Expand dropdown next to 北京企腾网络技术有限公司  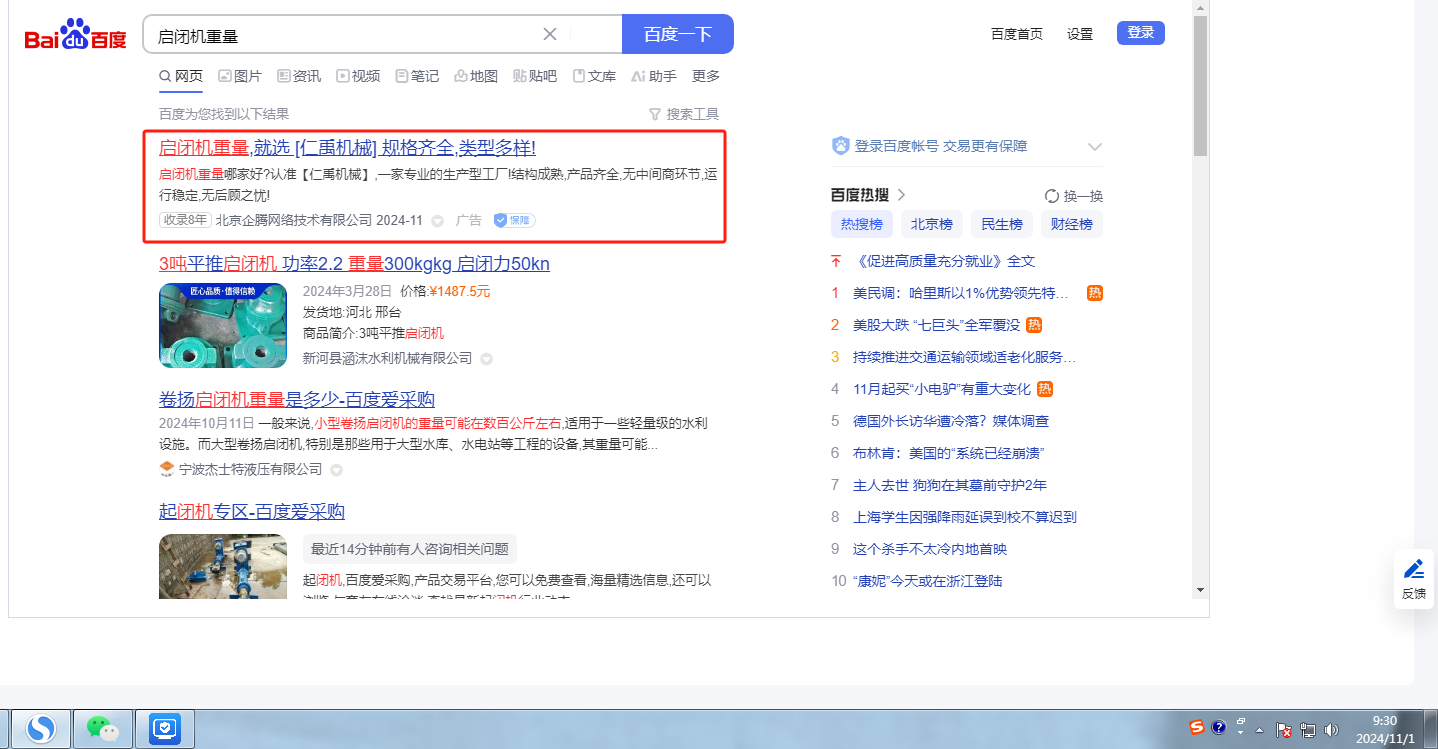437,221
